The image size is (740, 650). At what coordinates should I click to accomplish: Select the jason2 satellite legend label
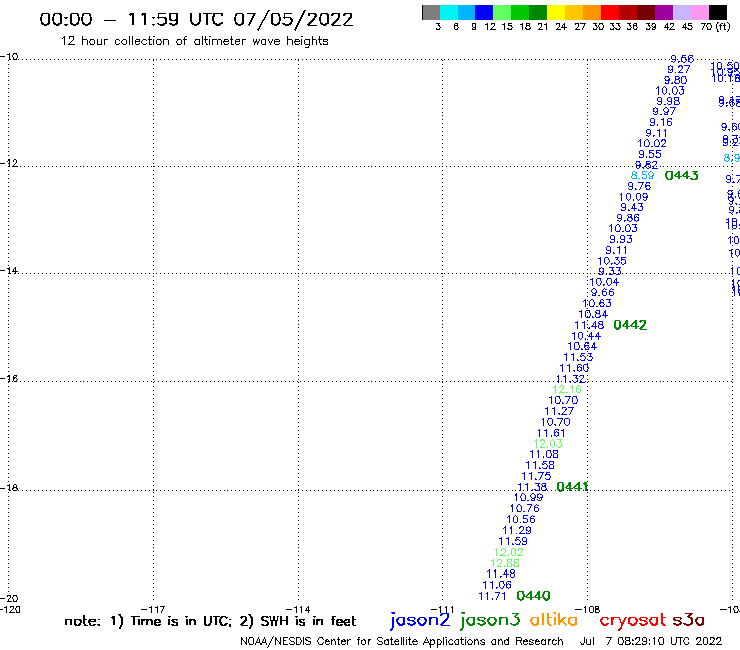420,620
